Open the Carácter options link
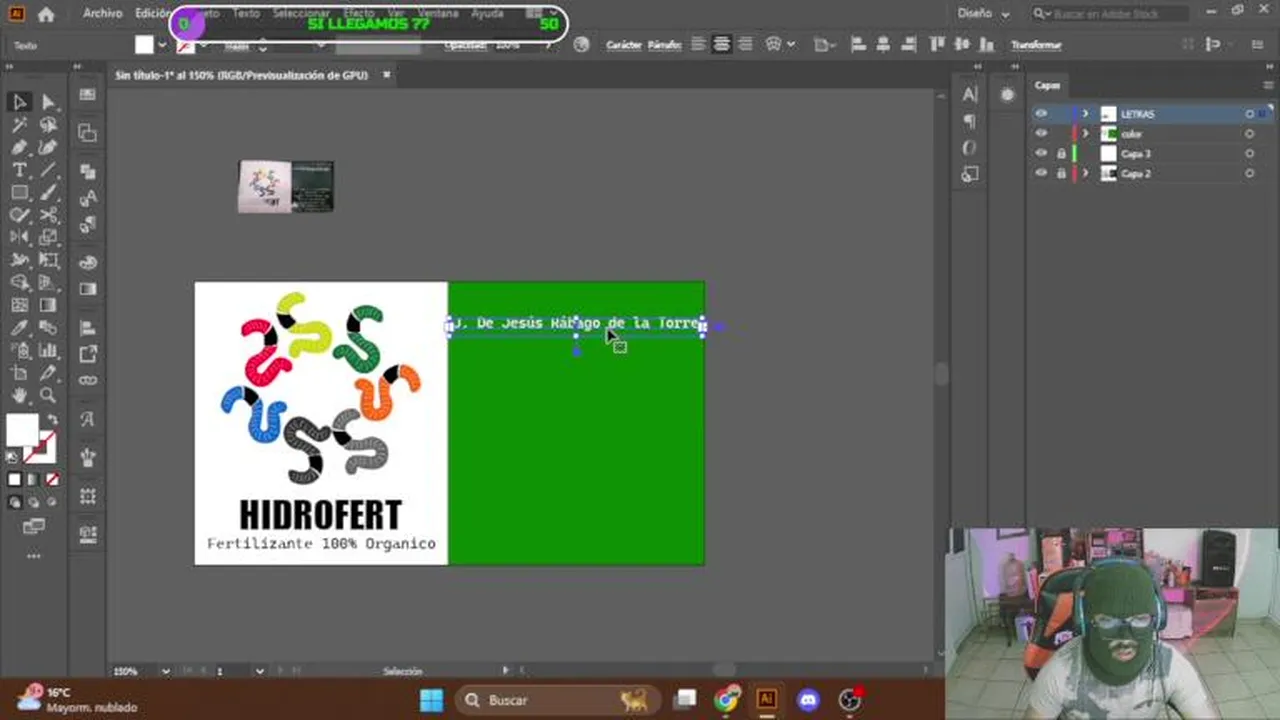Viewport: 1280px width, 720px height. 623,45
